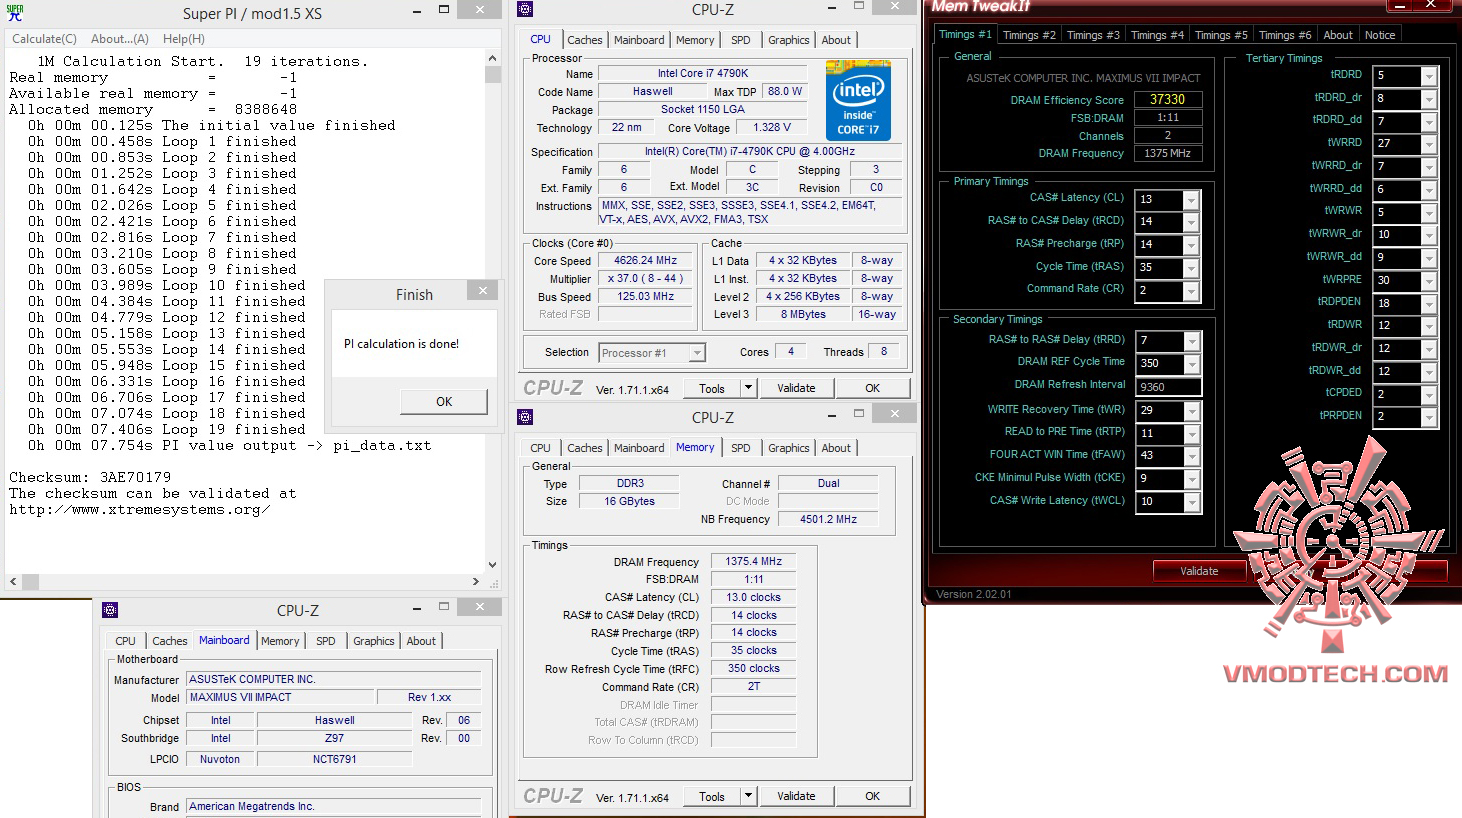Click the DRAM Refresh Interval field showing 9360
The image size is (1462, 818).
1168,387
